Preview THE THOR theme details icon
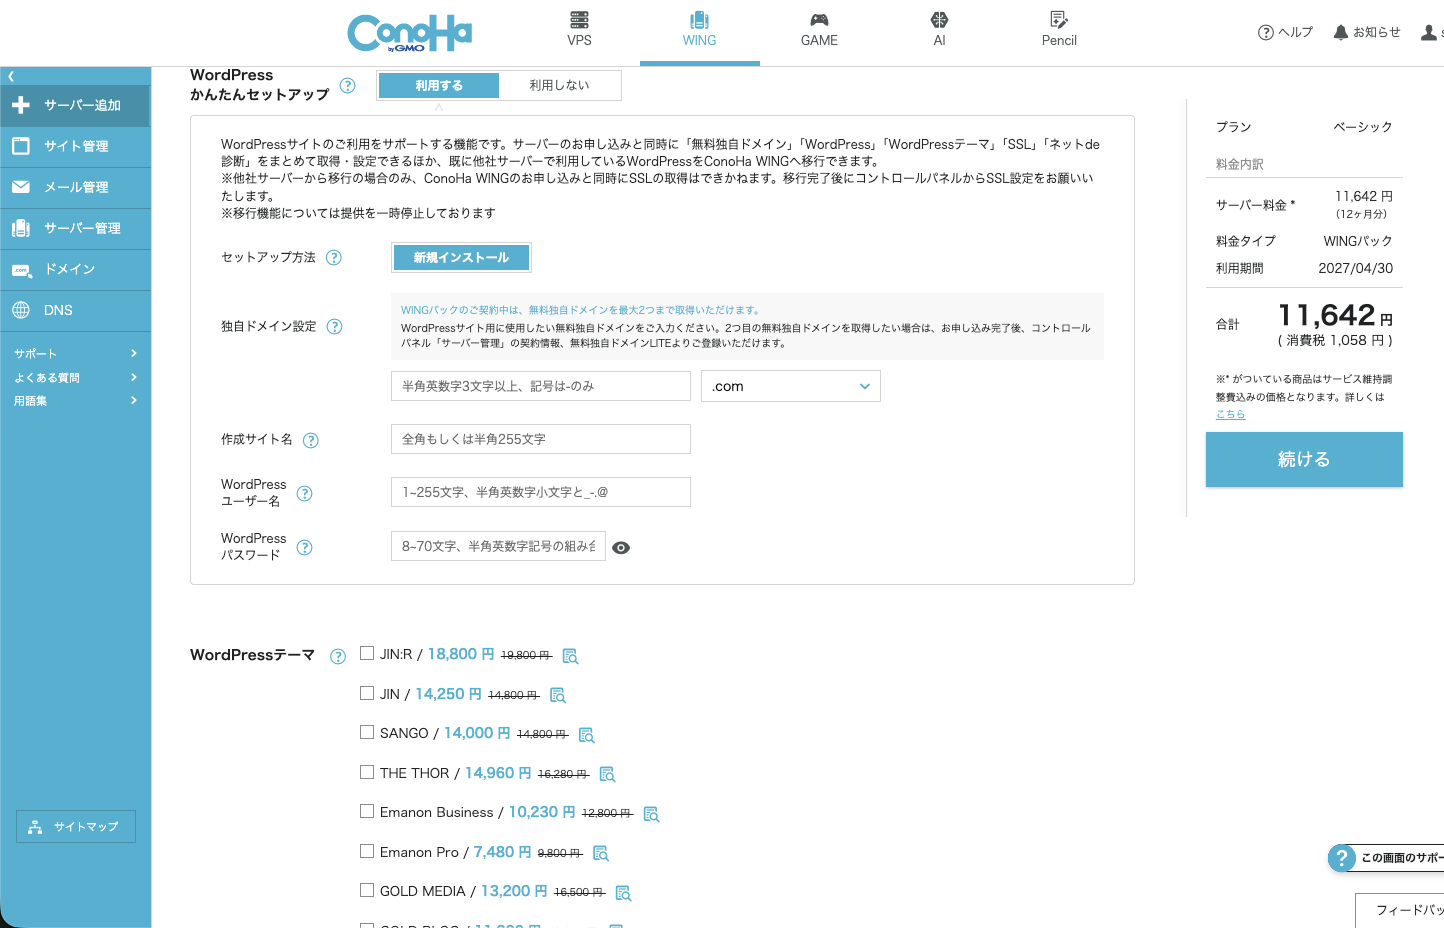 click(607, 774)
